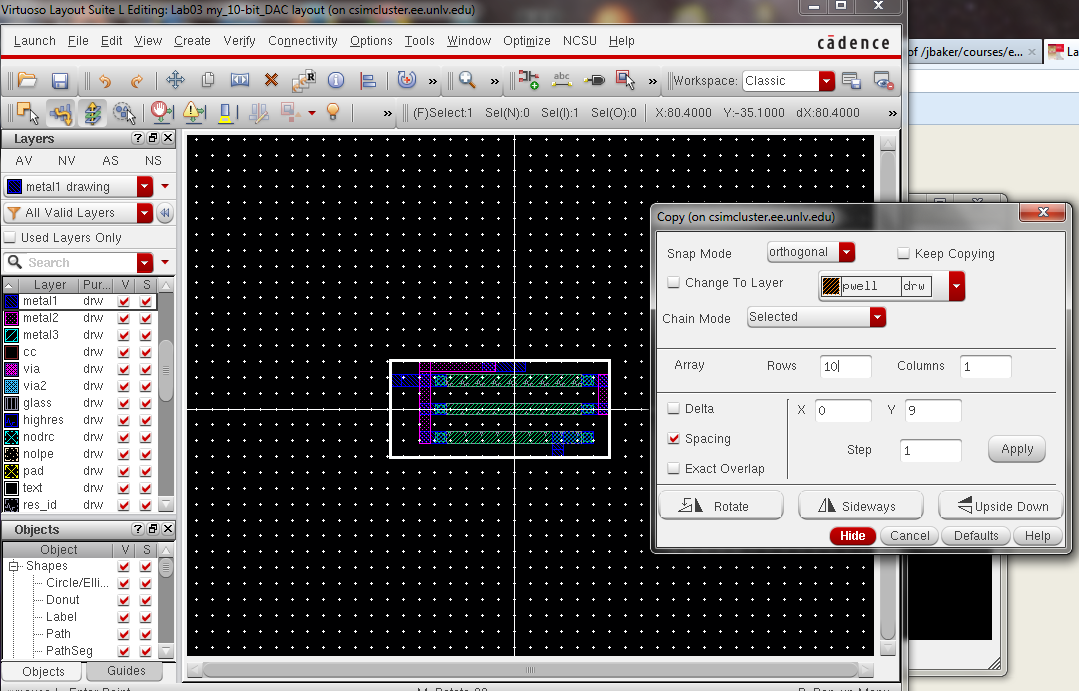Switch to the Guides tab

[126, 671]
